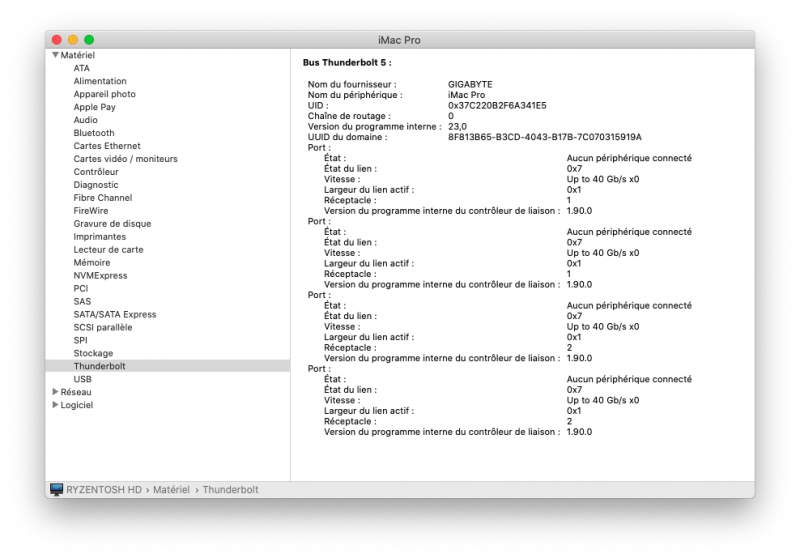This screenshot has width=800, height=558.
Task: Open Gravure de disque entry
Action: click(112, 223)
